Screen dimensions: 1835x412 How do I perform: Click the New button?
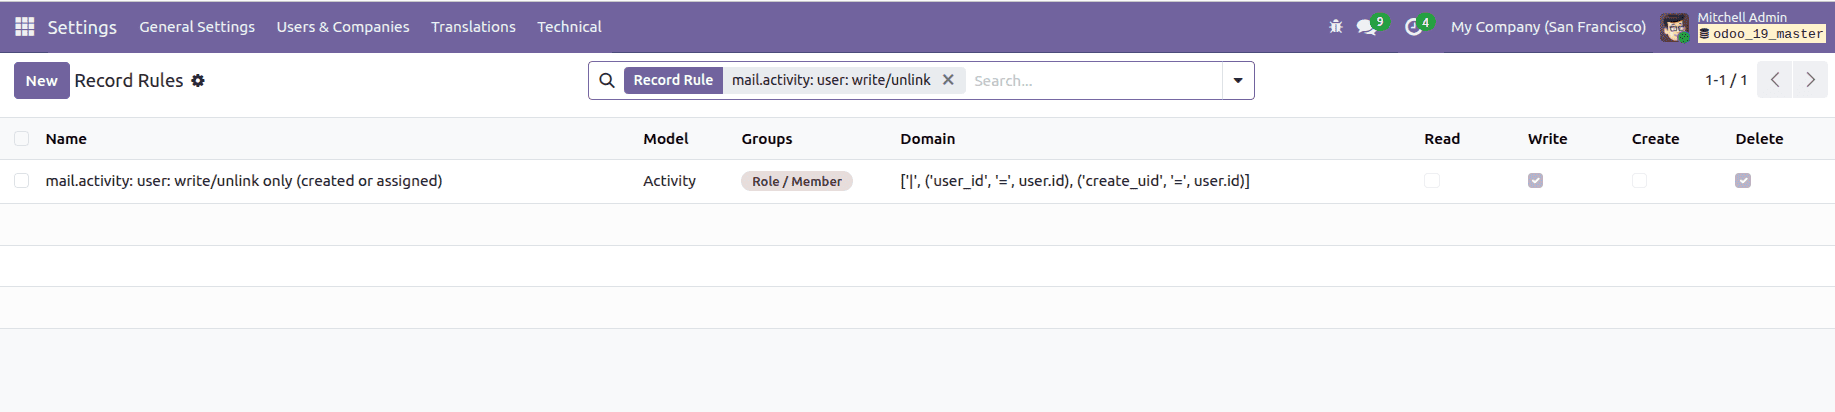coord(42,81)
